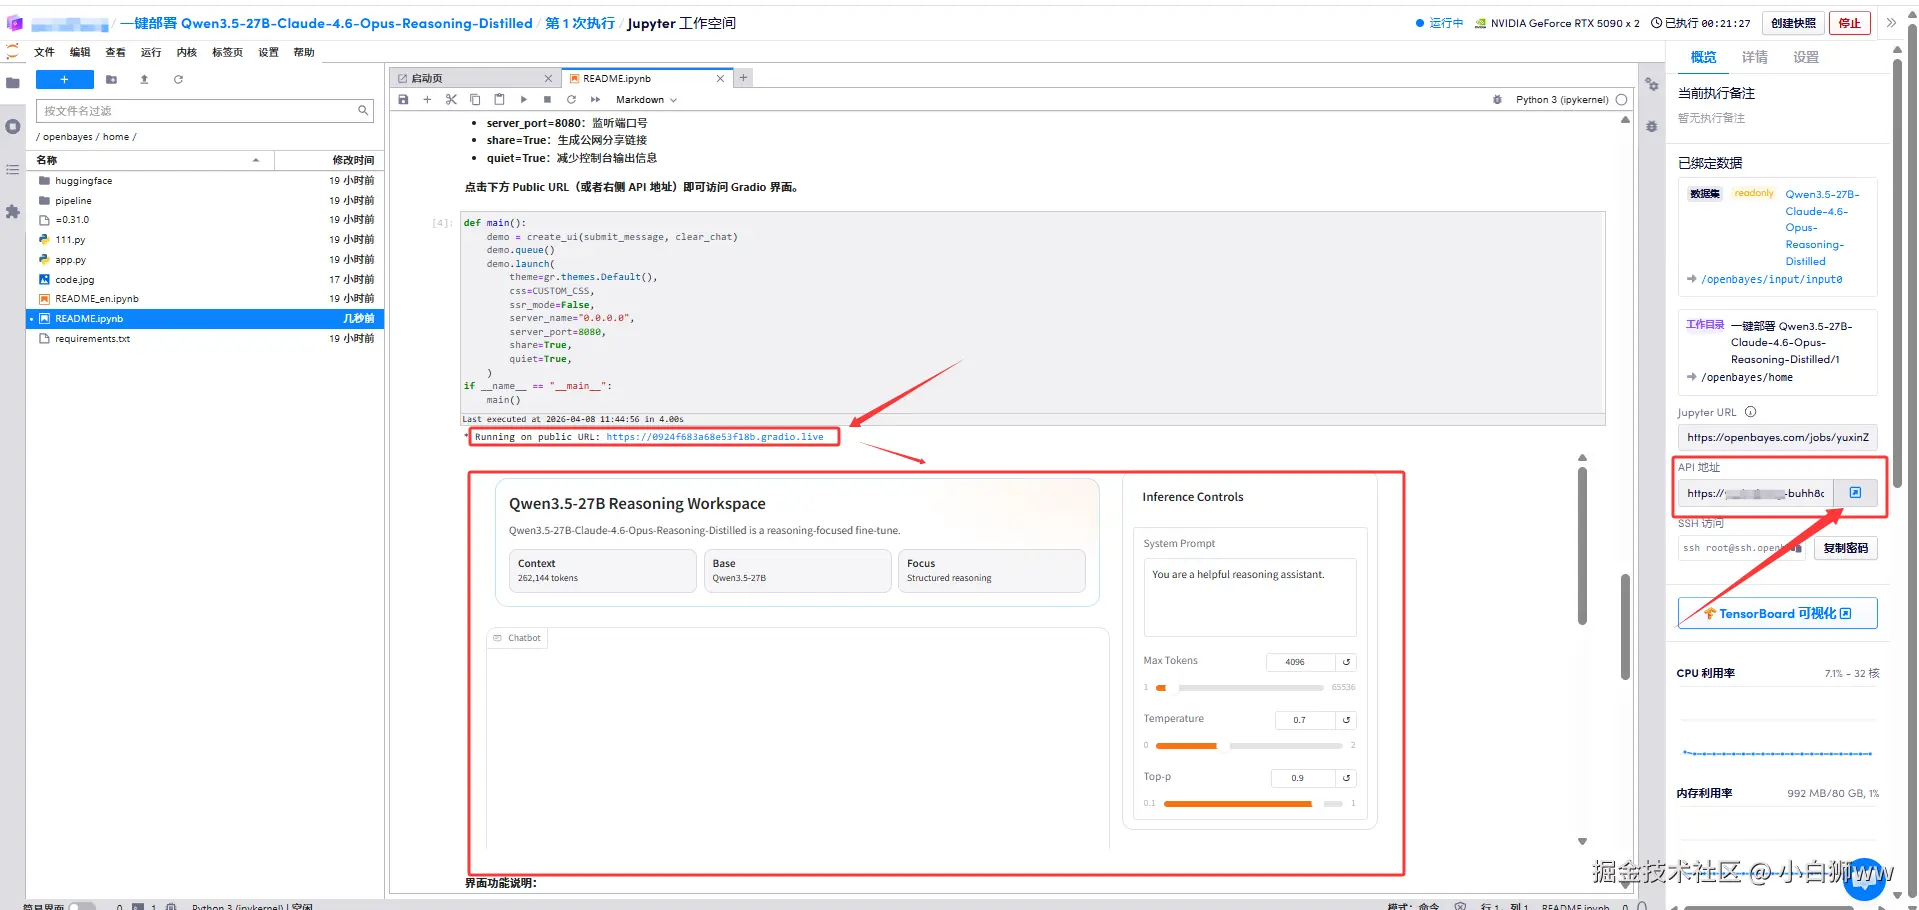Screen dimensions: 1919x910
Task: Open the table of contents sidebar panel
Action: click(x=13, y=170)
